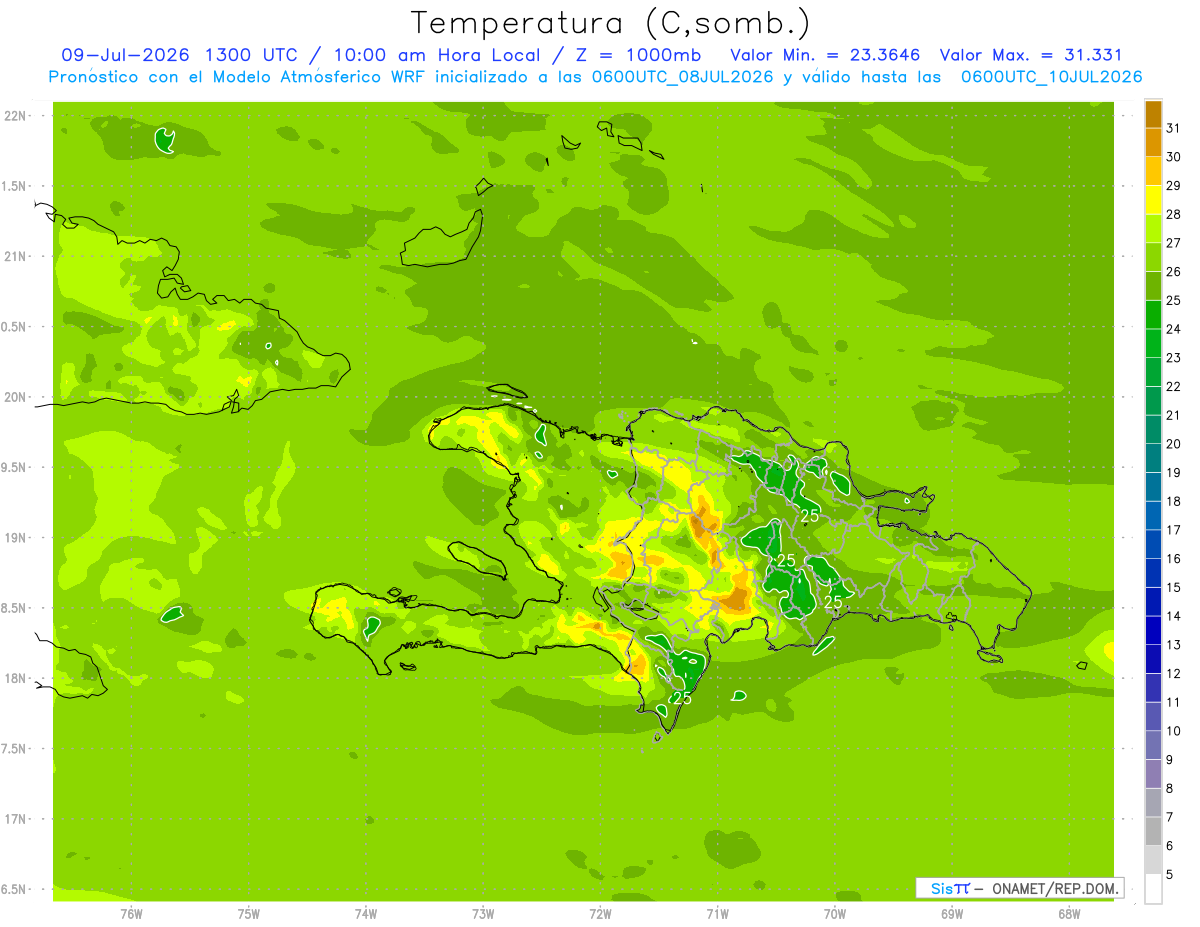Select the blue swatch between 14 and 15

pos(1153,602)
